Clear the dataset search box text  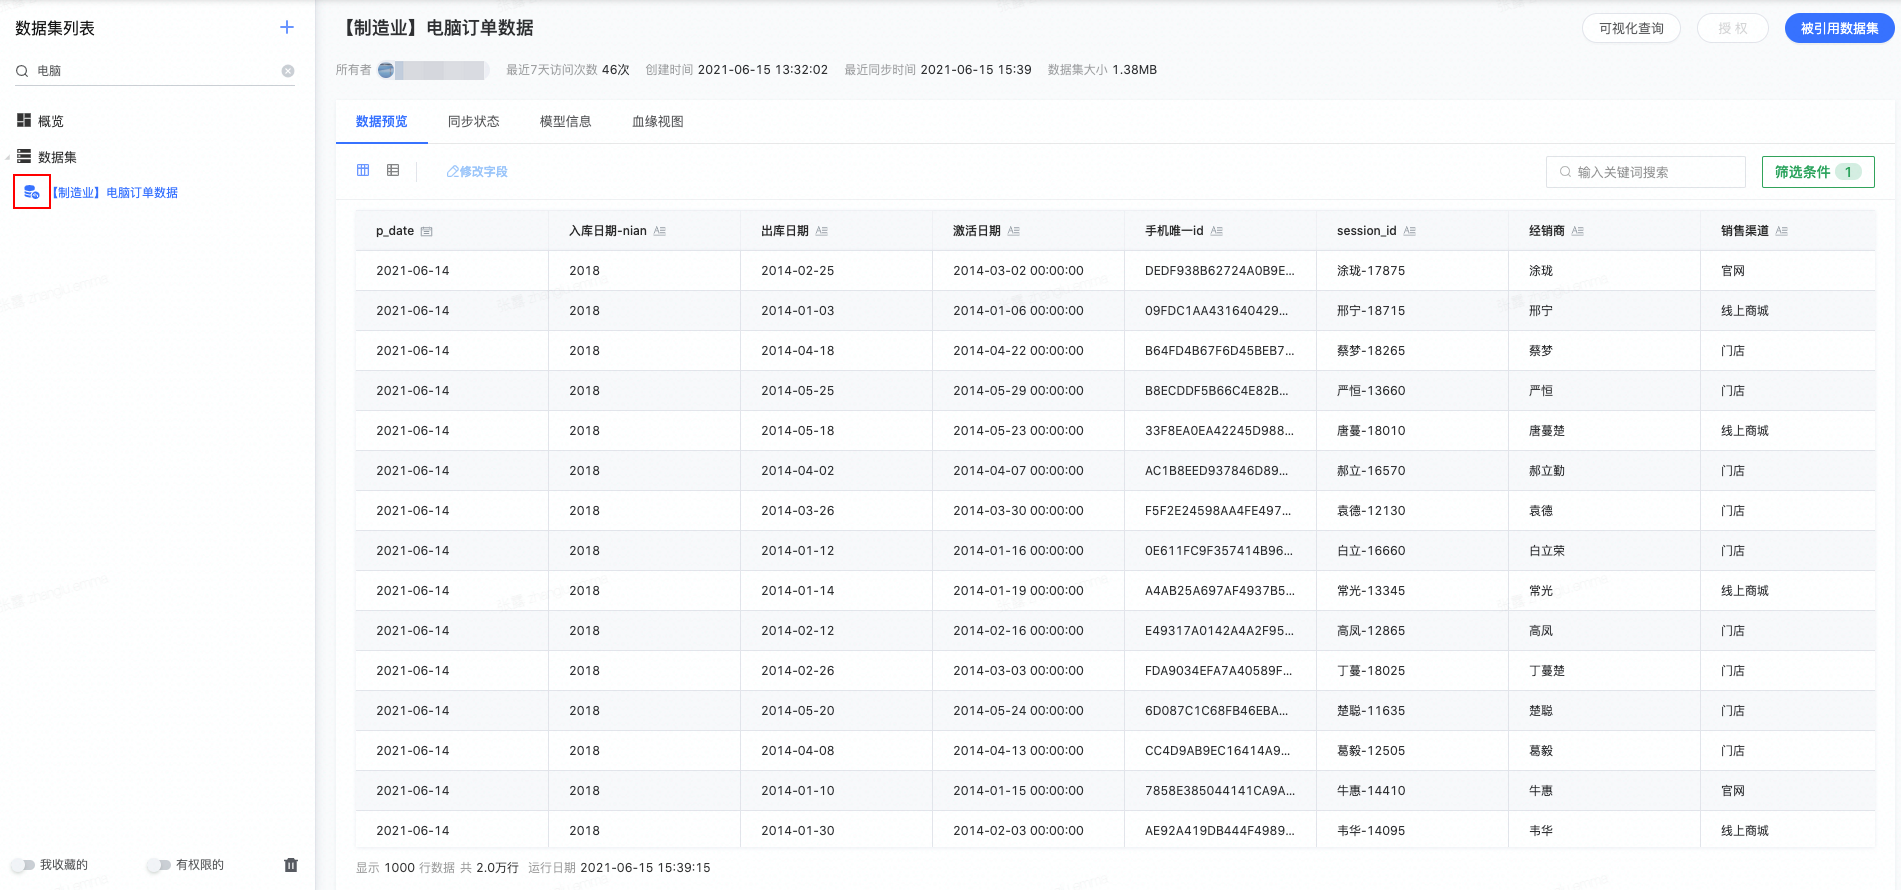pyautogui.click(x=288, y=71)
